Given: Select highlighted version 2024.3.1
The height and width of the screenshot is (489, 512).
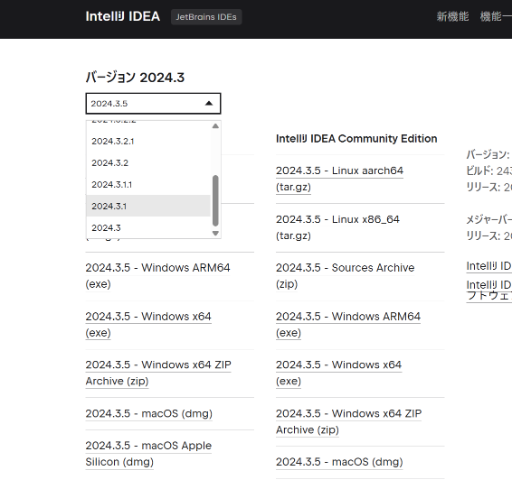Looking at the screenshot, I should (x=148, y=206).
